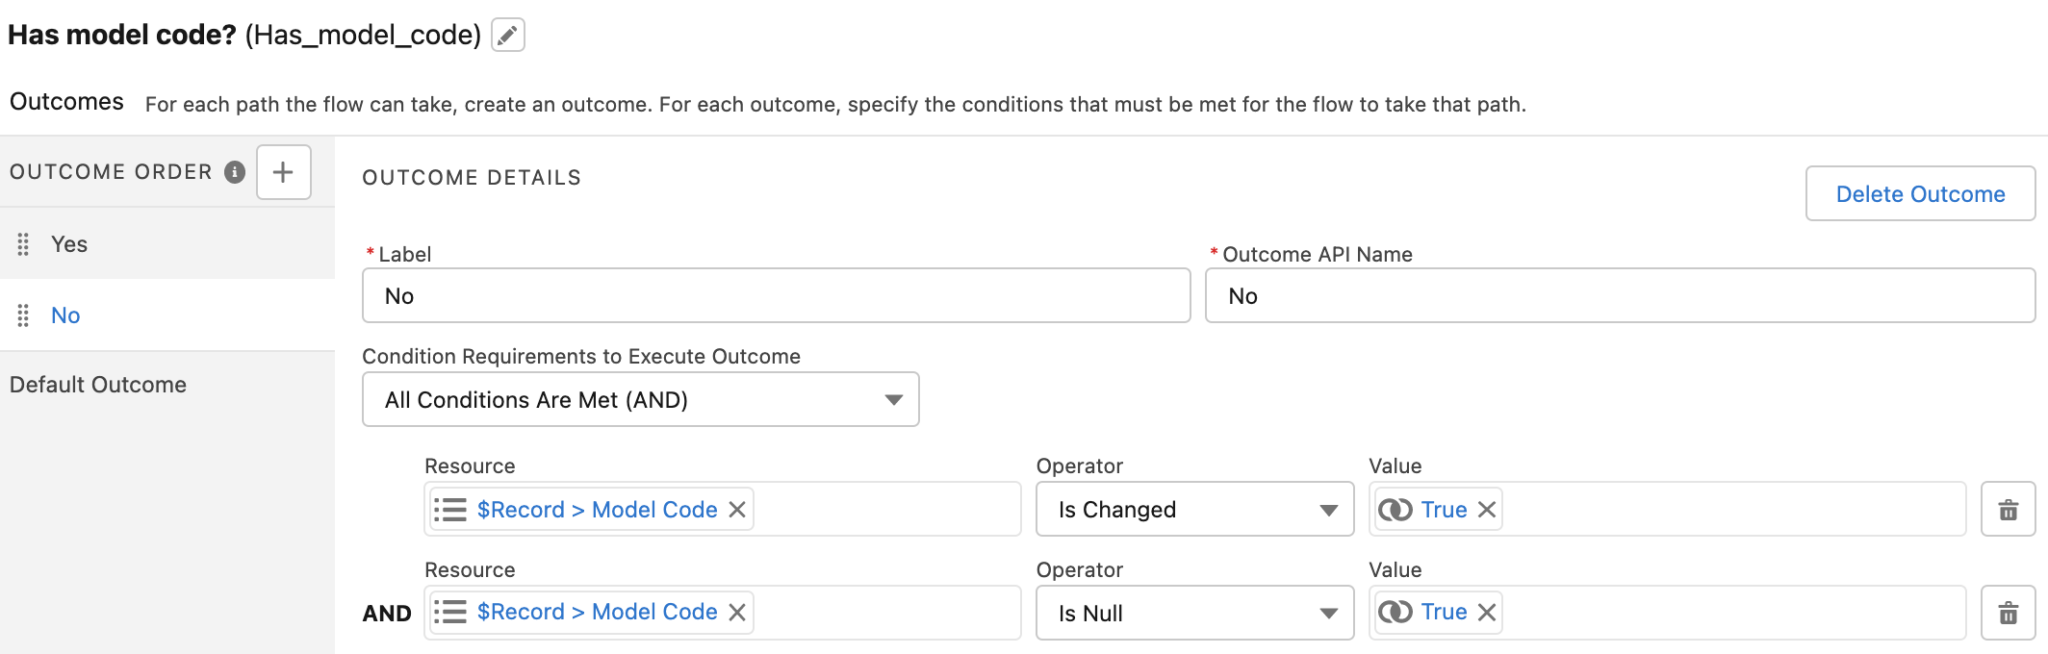Delete the Is Null condition row trash icon
The image size is (2048, 654).
pyautogui.click(x=2008, y=613)
